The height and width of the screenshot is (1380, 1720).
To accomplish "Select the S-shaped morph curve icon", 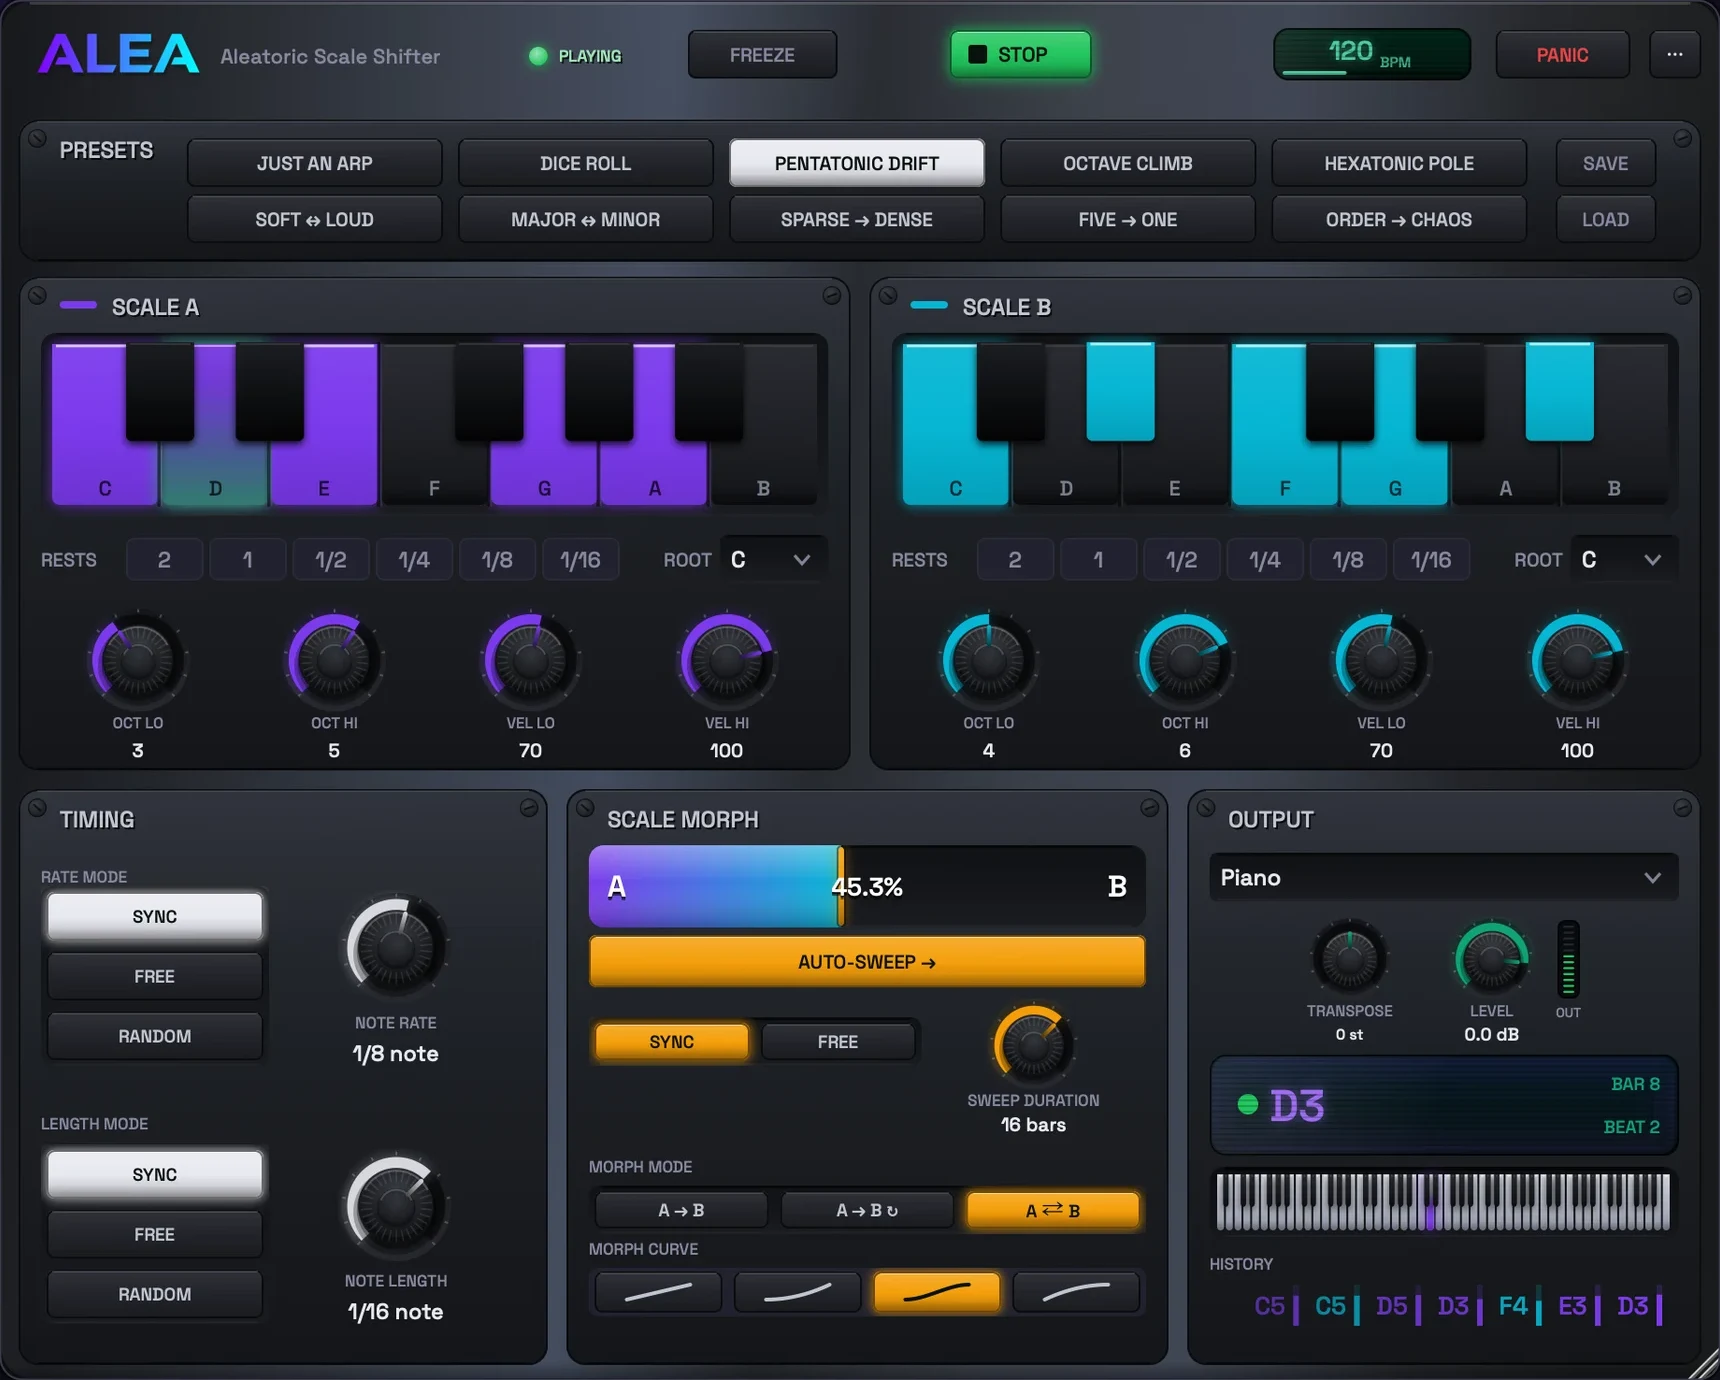I will coord(936,1292).
